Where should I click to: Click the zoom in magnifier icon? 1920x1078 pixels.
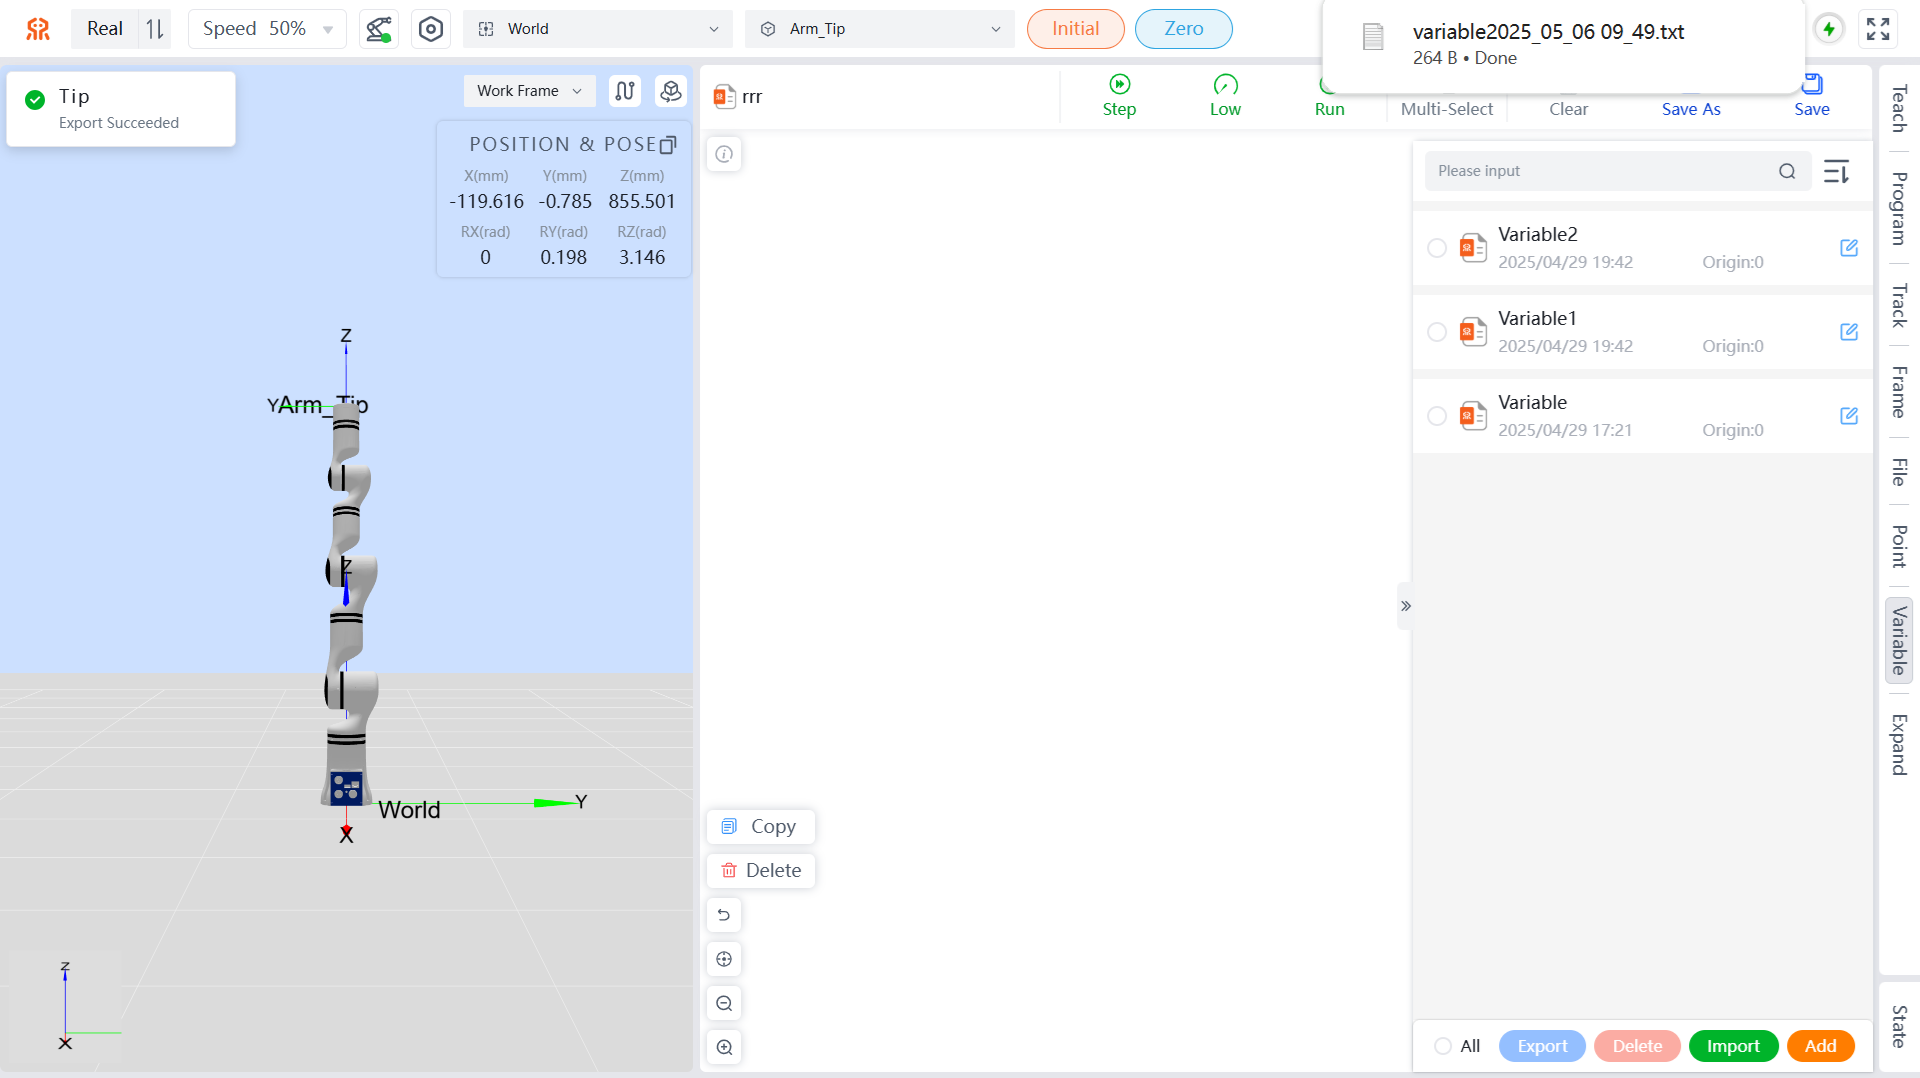tap(724, 1047)
